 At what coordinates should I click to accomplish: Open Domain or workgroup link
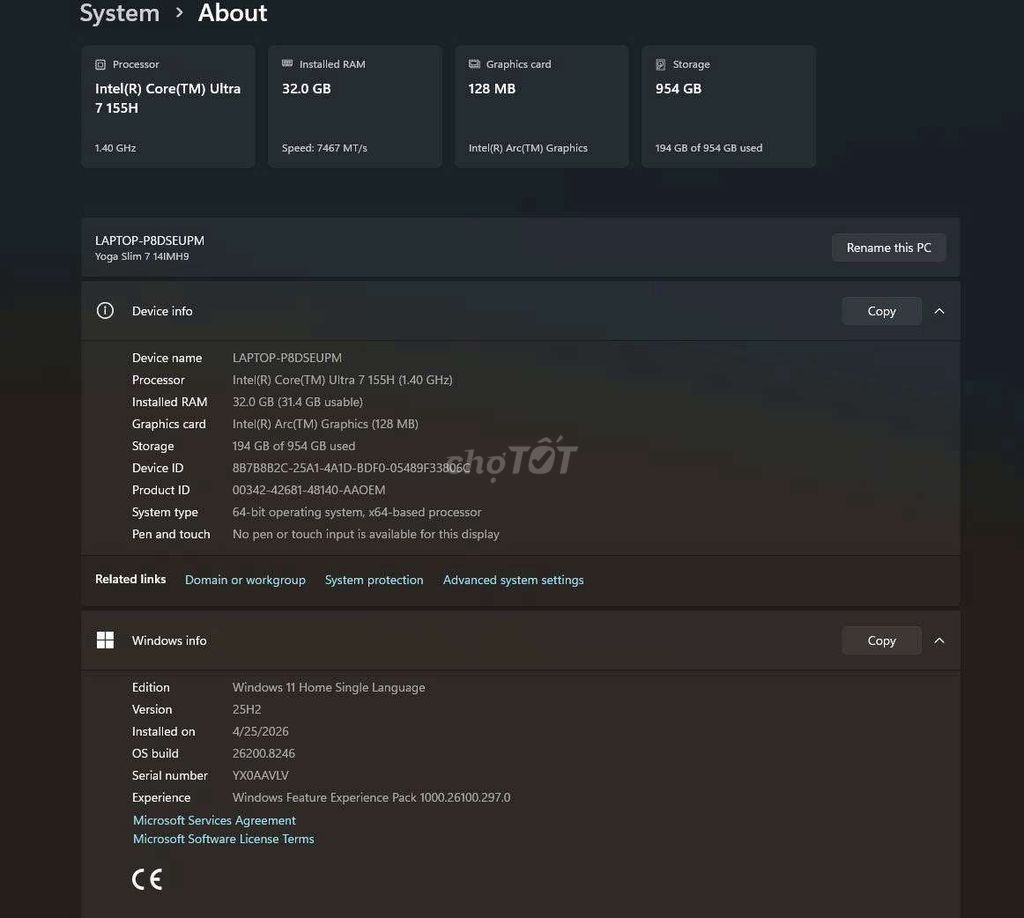(245, 580)
